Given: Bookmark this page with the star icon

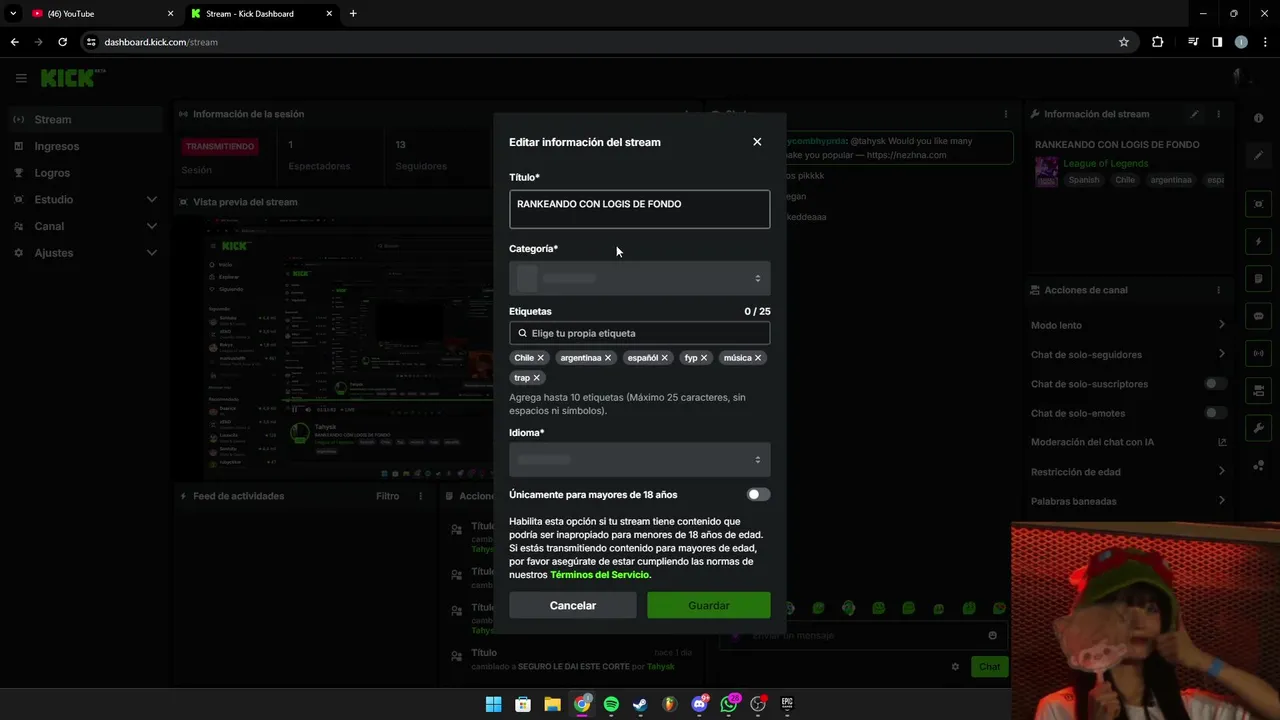Looking at the screenshot, I should (x=1124, y=42).
